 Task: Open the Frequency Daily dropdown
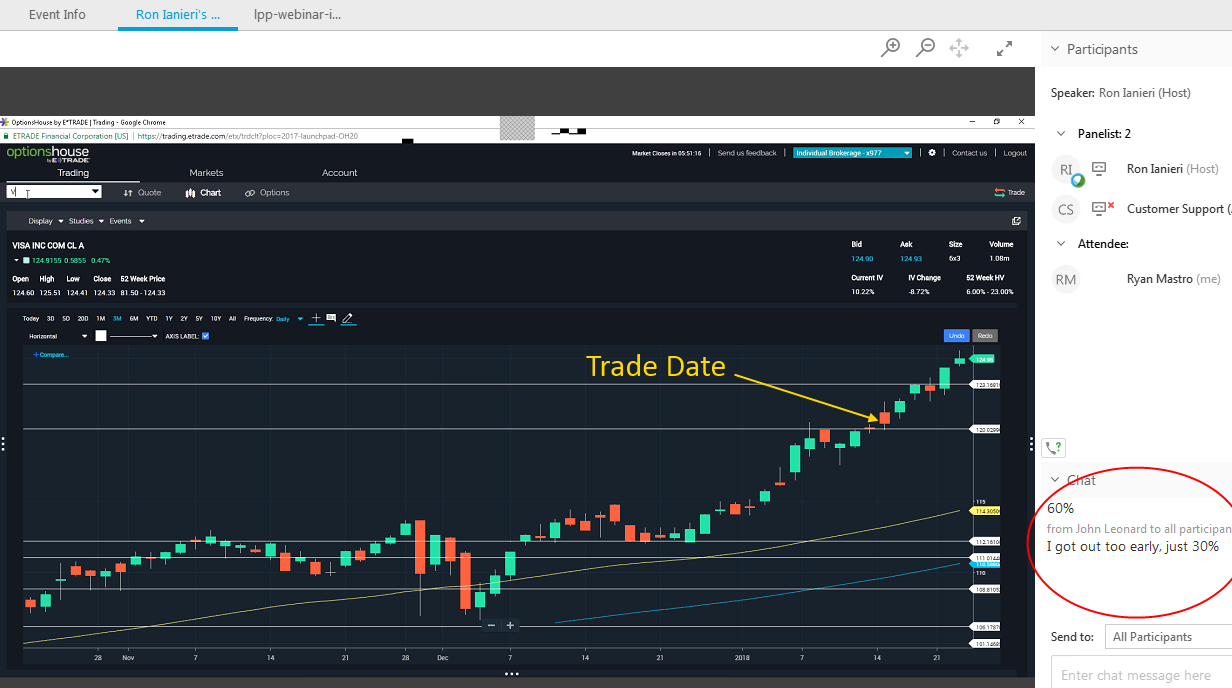click(x=288, y=318)
